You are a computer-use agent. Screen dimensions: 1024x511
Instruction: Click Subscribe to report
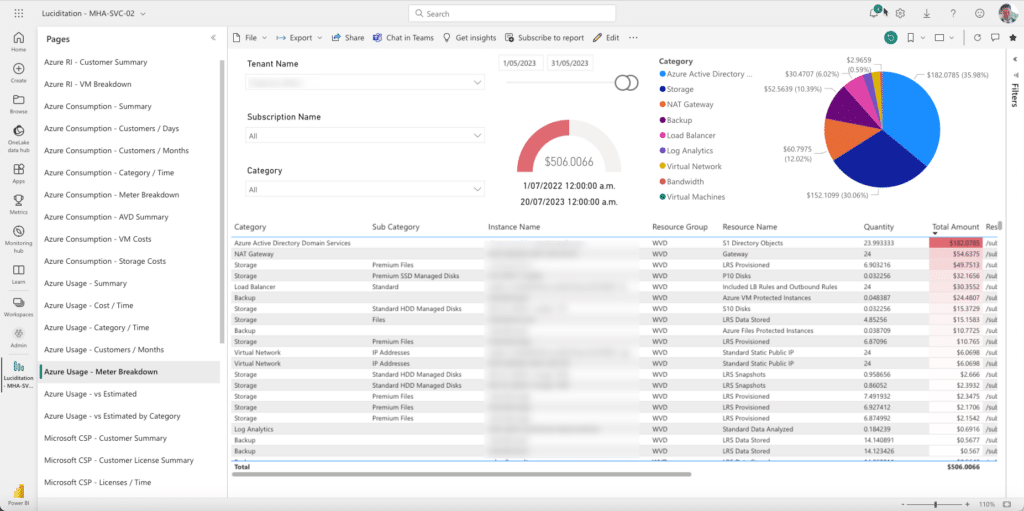tap(545, 38)
